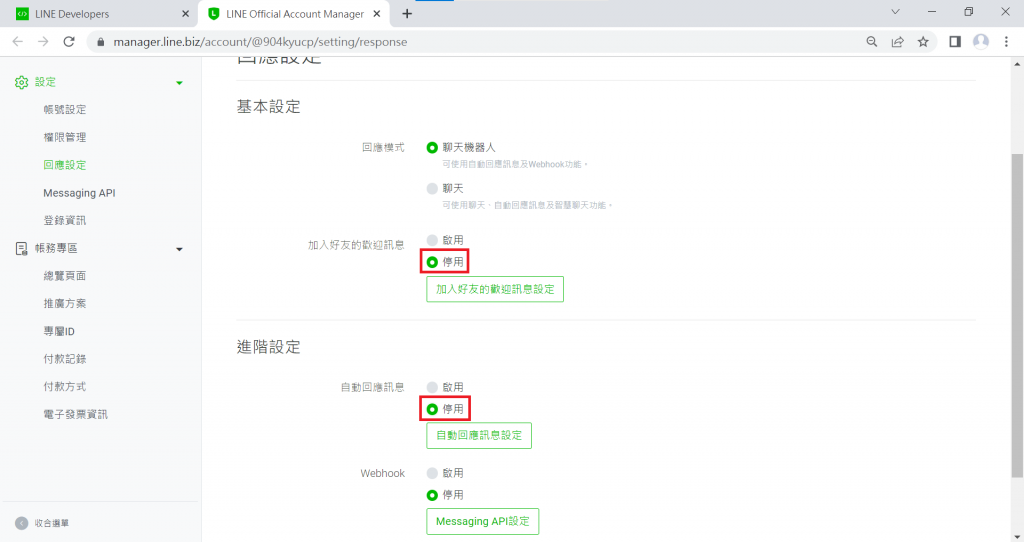1024x542 pixels.
Task: Click the scrollbar down arrow
Action: pyautogui.click(x=1017, y=537)
